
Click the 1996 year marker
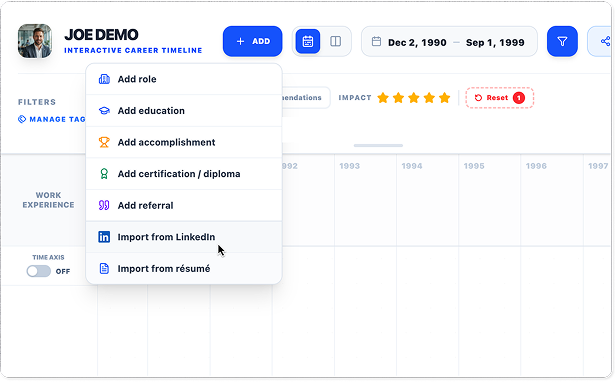pyautogui.click(x=536, y=166)
